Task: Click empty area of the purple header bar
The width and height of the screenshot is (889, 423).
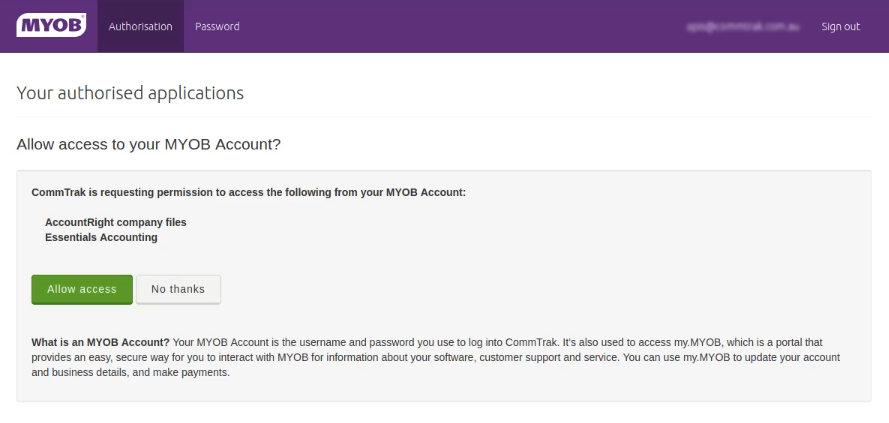Action: click(450, 27)
